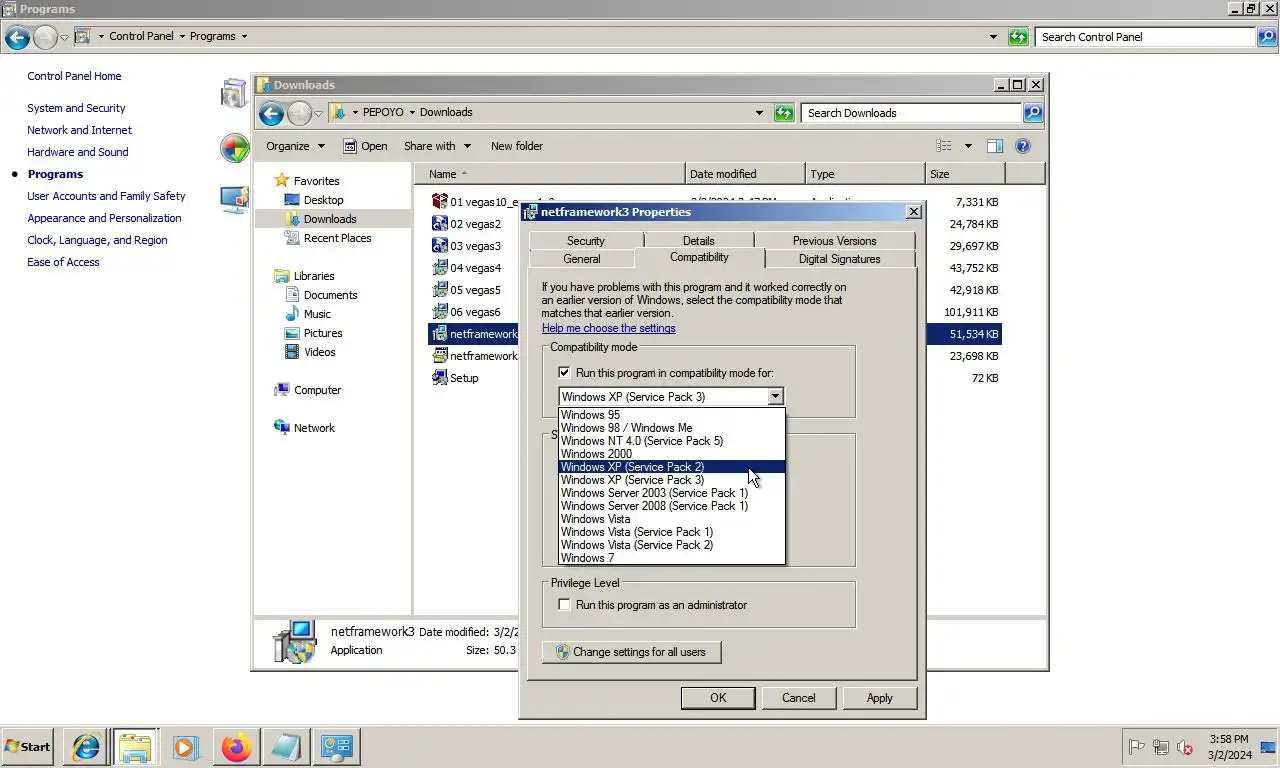This screenshot has height=768, width=1280.
Task: Open the General tab
Action: coord(582,259)
